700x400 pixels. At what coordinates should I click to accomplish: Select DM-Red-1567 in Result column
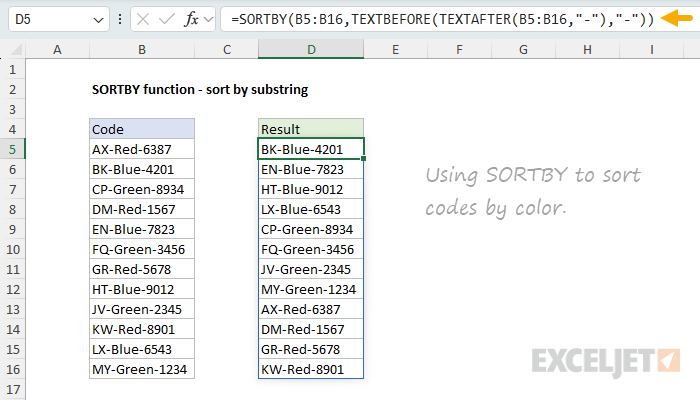pos(311,329)
